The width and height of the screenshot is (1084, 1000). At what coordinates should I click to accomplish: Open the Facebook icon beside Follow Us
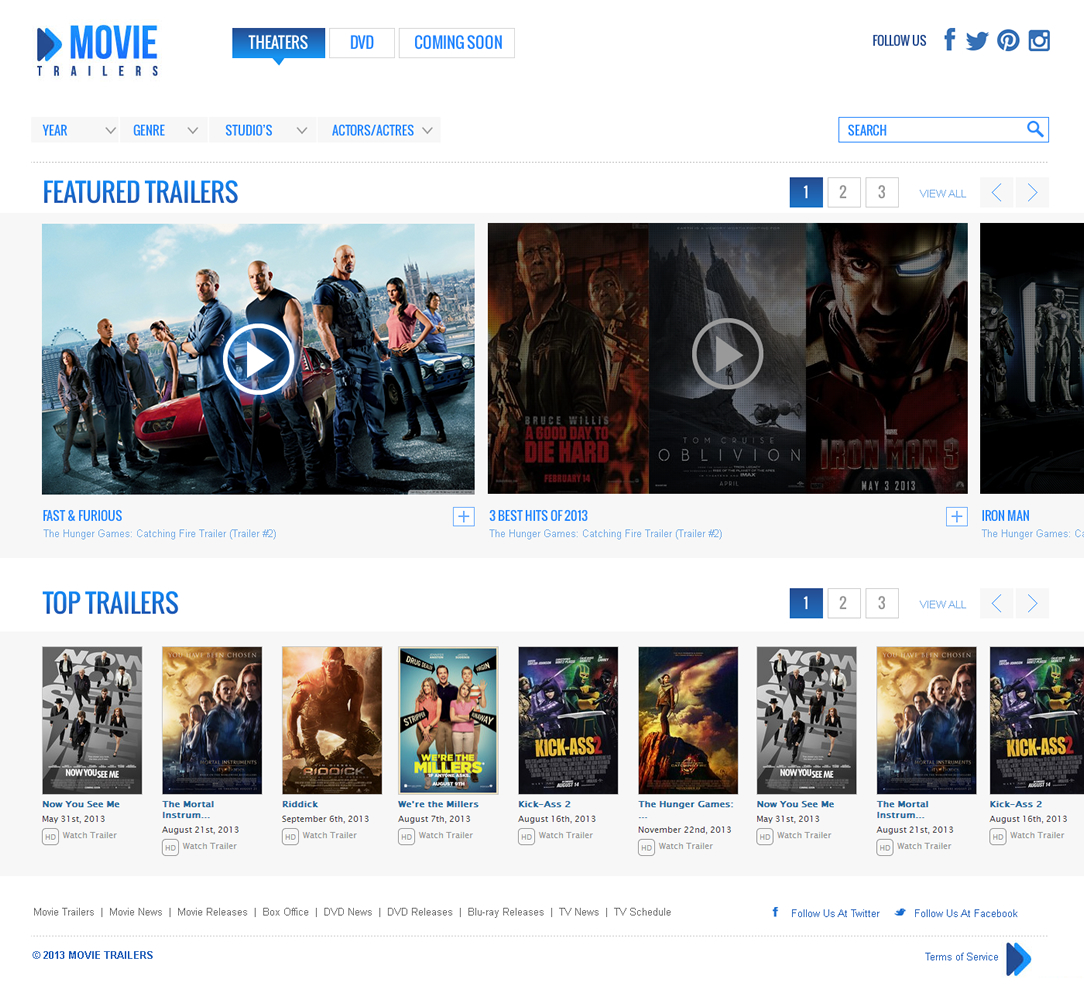point(950,40)
